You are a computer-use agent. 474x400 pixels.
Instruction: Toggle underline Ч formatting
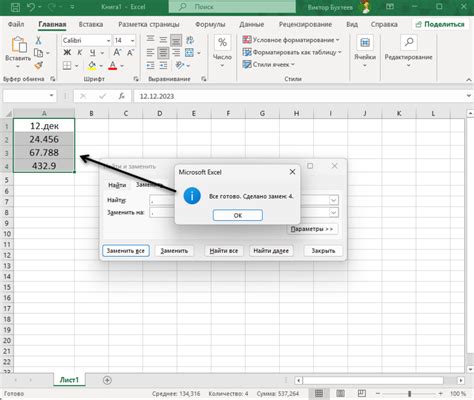pyautogui.click(x=92, y=53)
